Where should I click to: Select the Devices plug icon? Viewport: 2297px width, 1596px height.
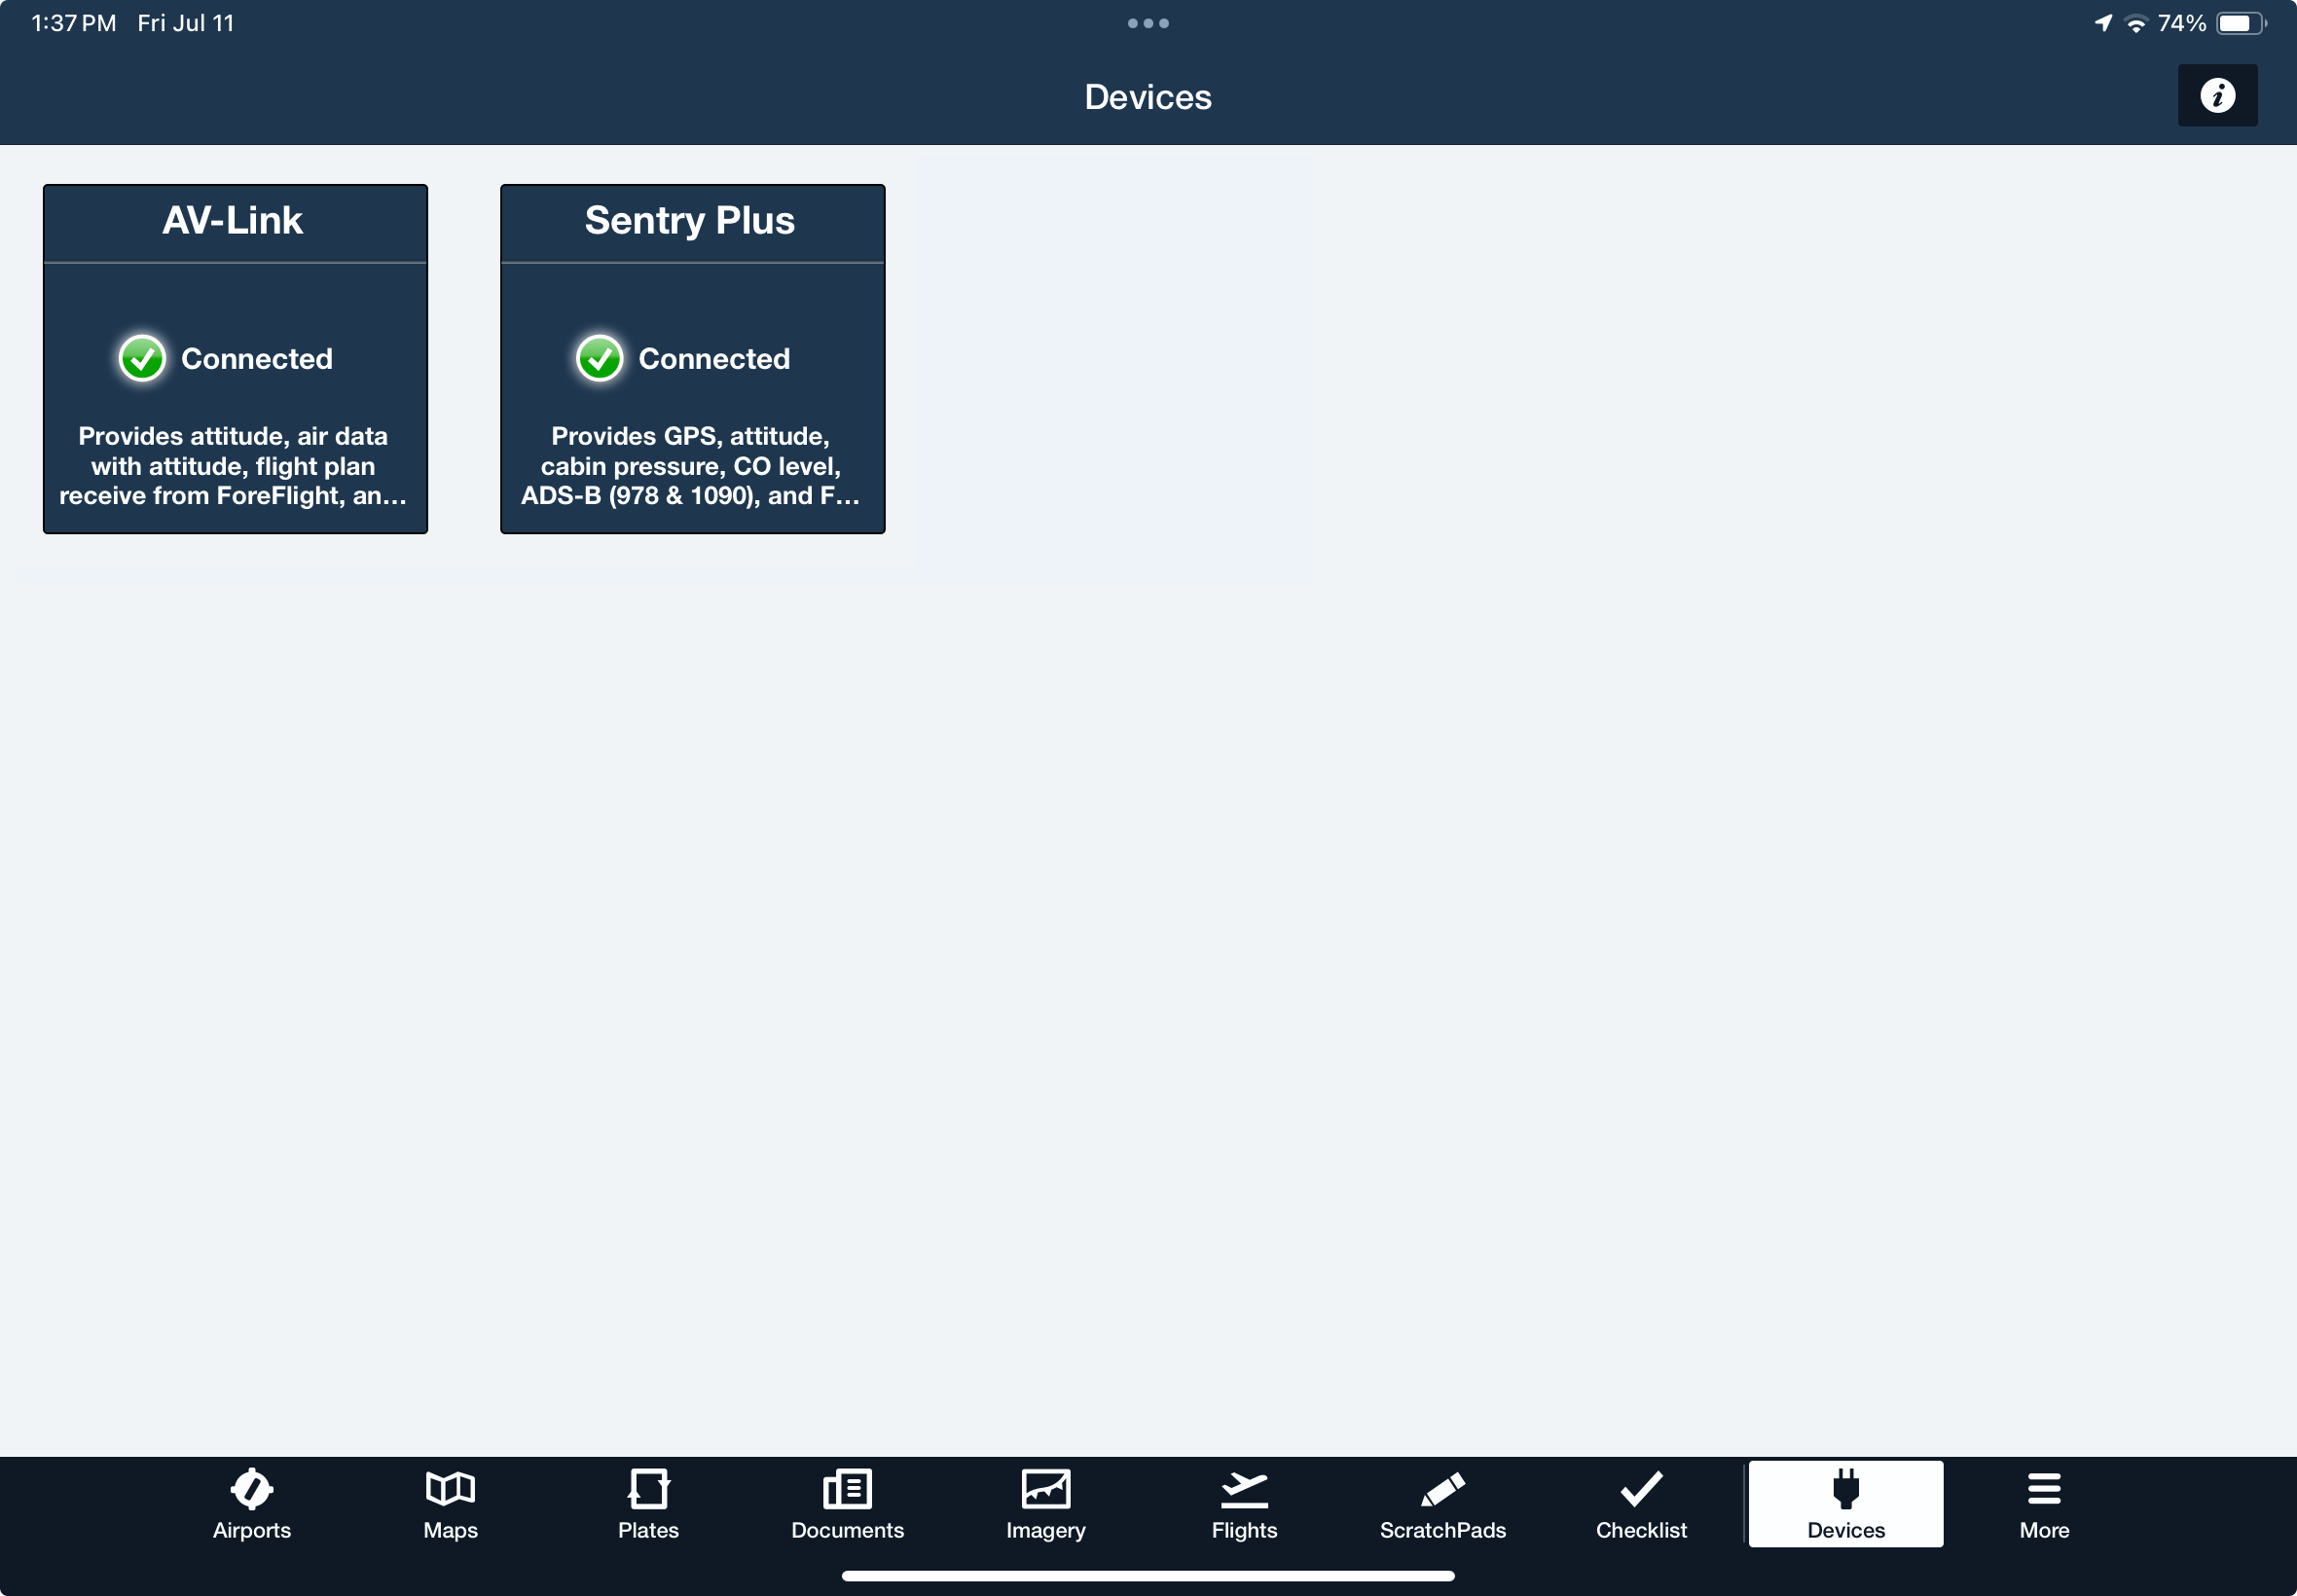tap(1846, 1489)
